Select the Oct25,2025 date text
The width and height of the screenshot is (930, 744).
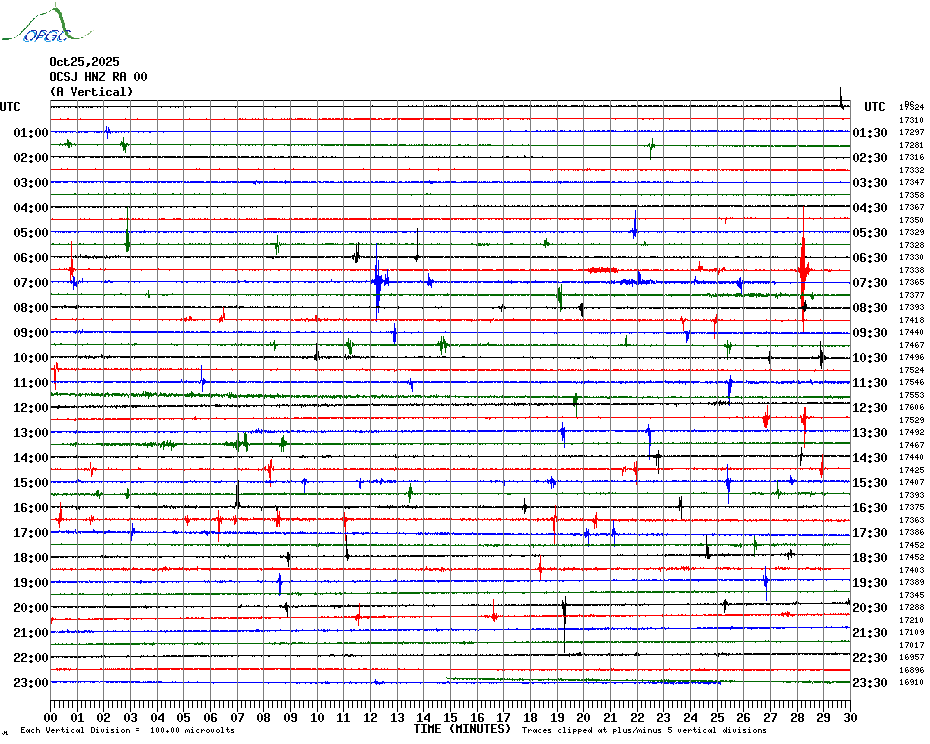tap(84, 61)
